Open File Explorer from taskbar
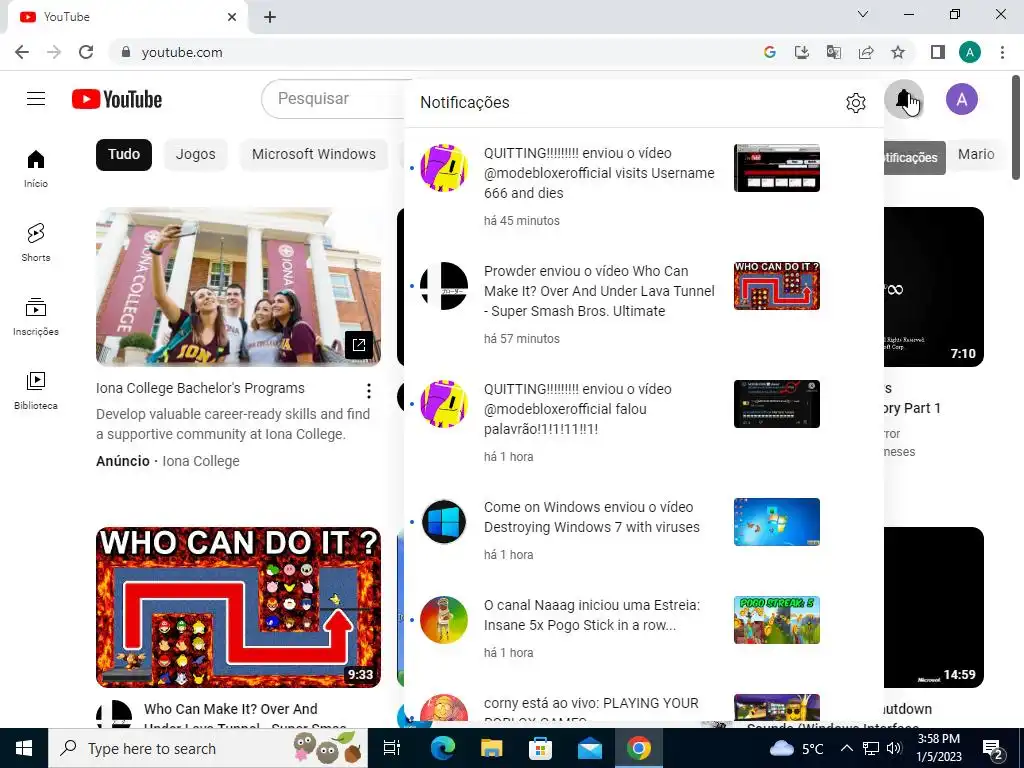Image resolution: width=1024 pixels, height=768 pixels. click(491, 748)
